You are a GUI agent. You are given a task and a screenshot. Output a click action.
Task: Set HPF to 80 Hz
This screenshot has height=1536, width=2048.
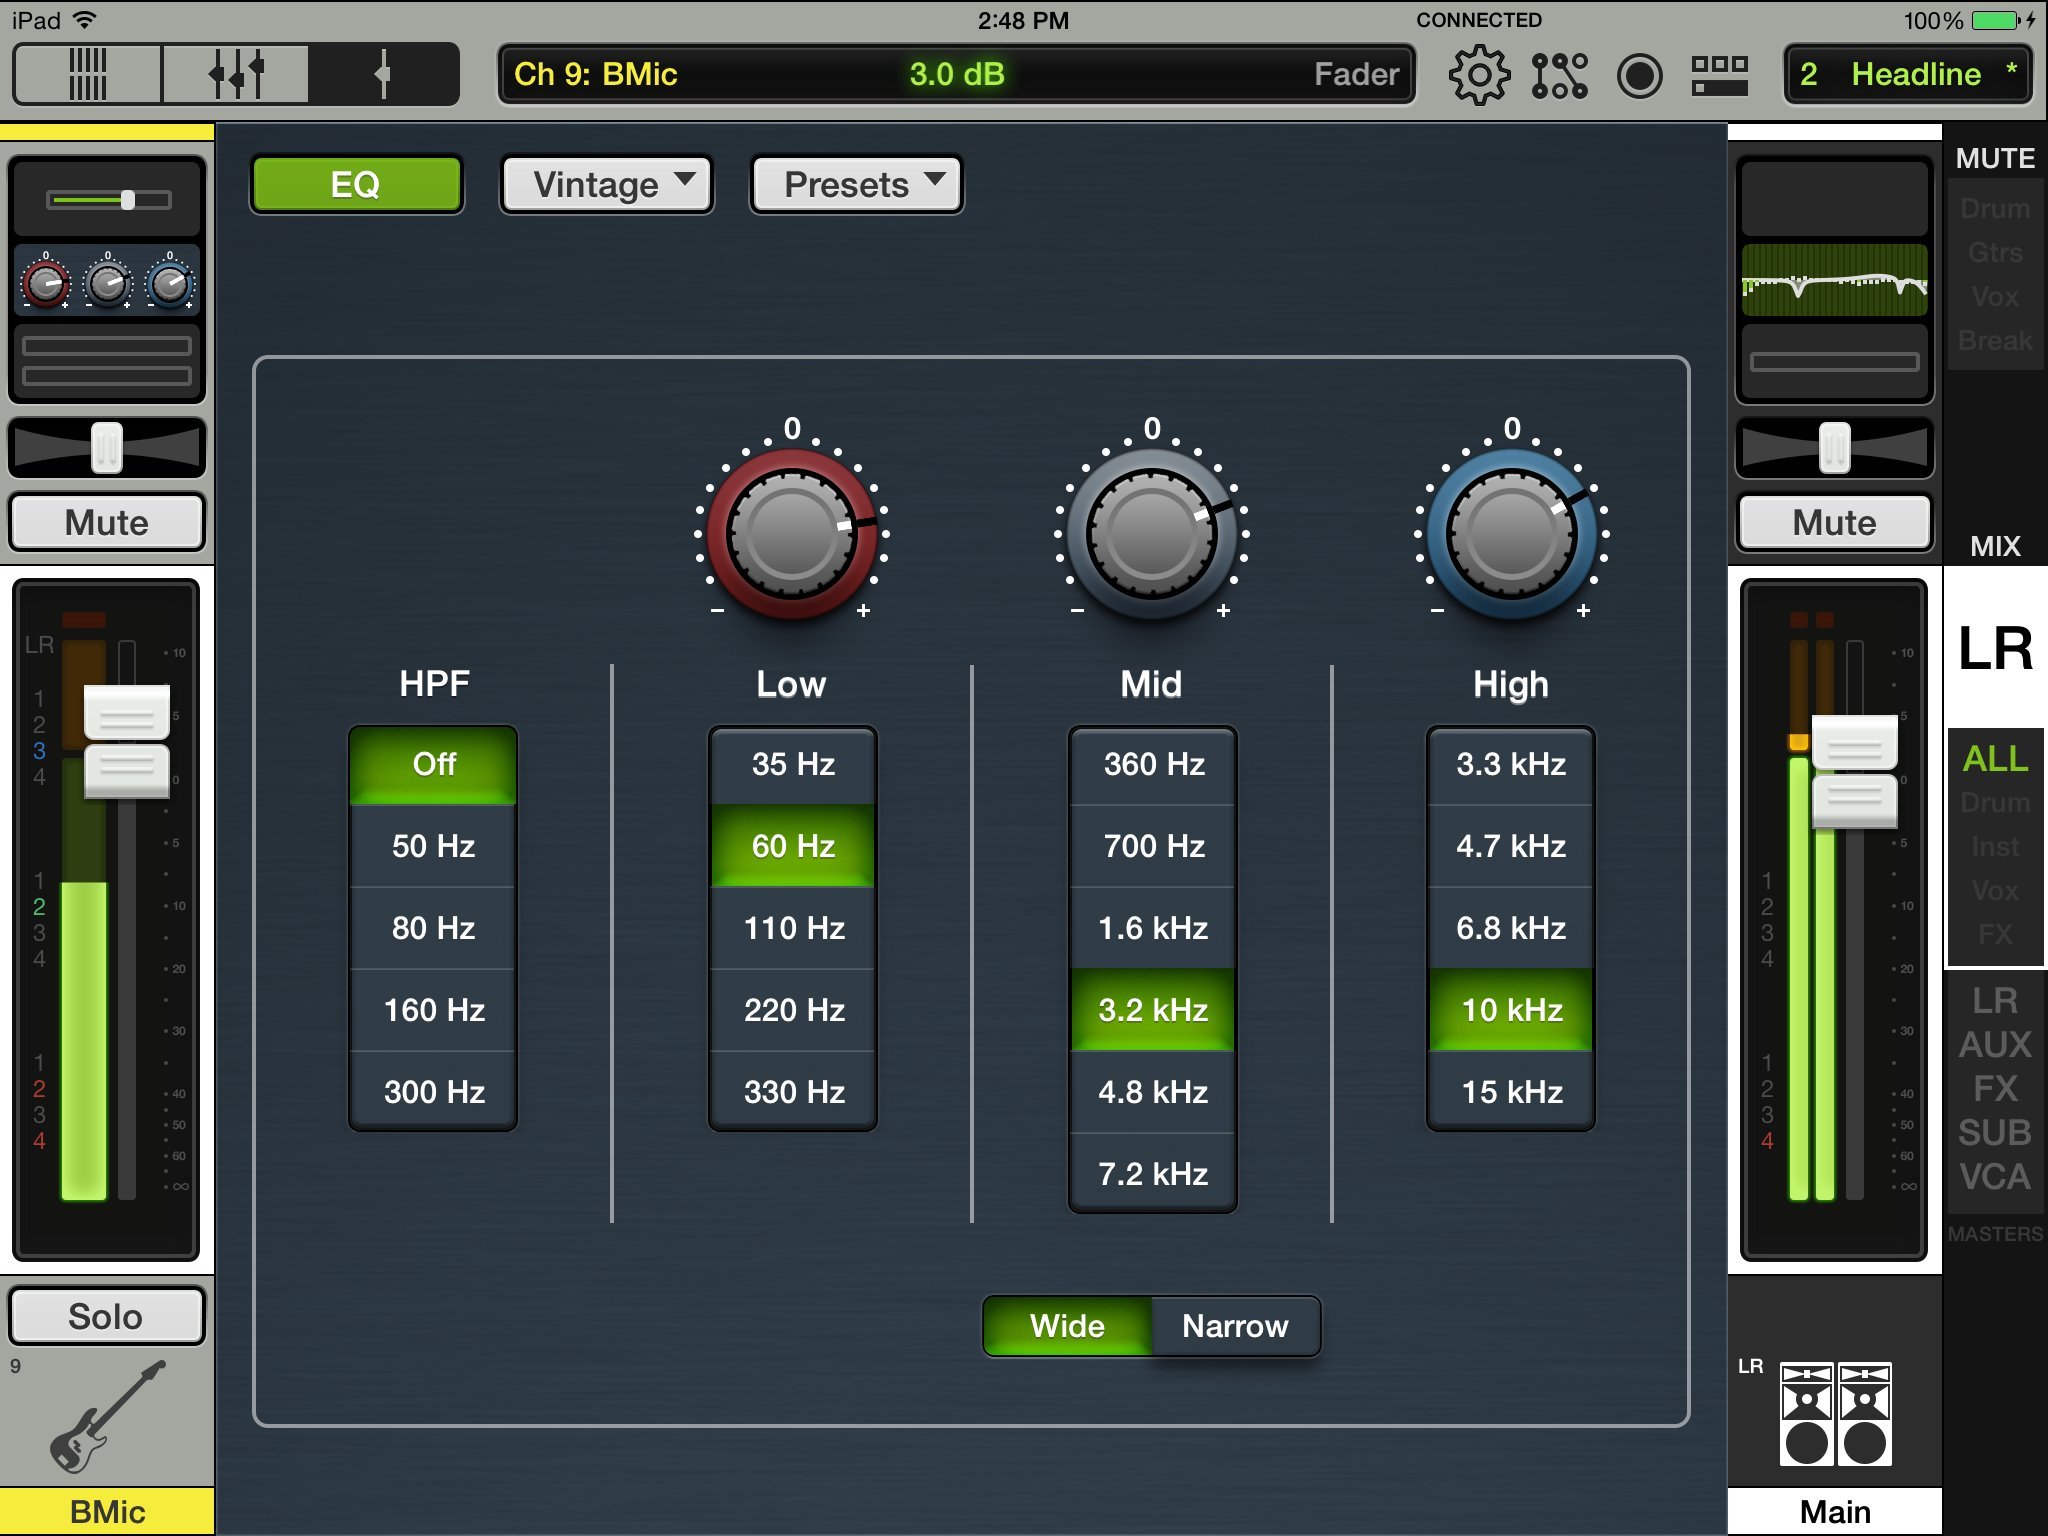coord(433,928)
